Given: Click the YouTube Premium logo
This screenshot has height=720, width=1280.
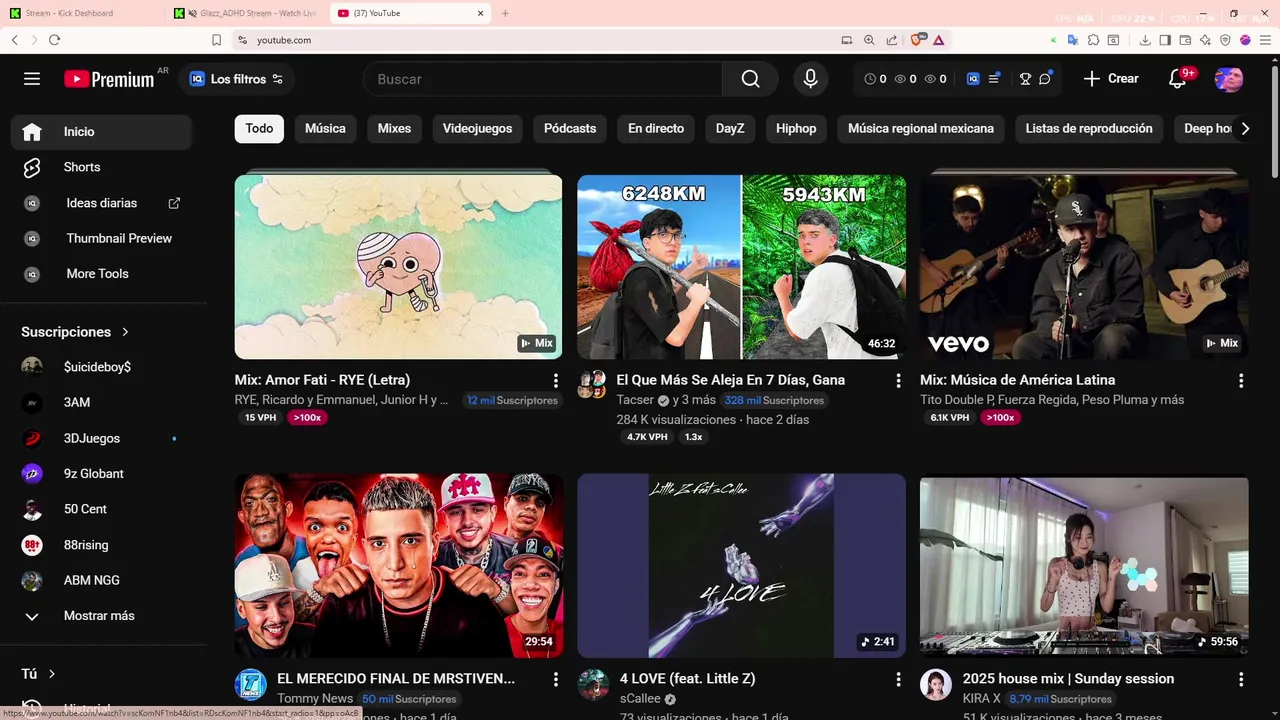Looking at the screenshot, I should [x=109, y=79].
